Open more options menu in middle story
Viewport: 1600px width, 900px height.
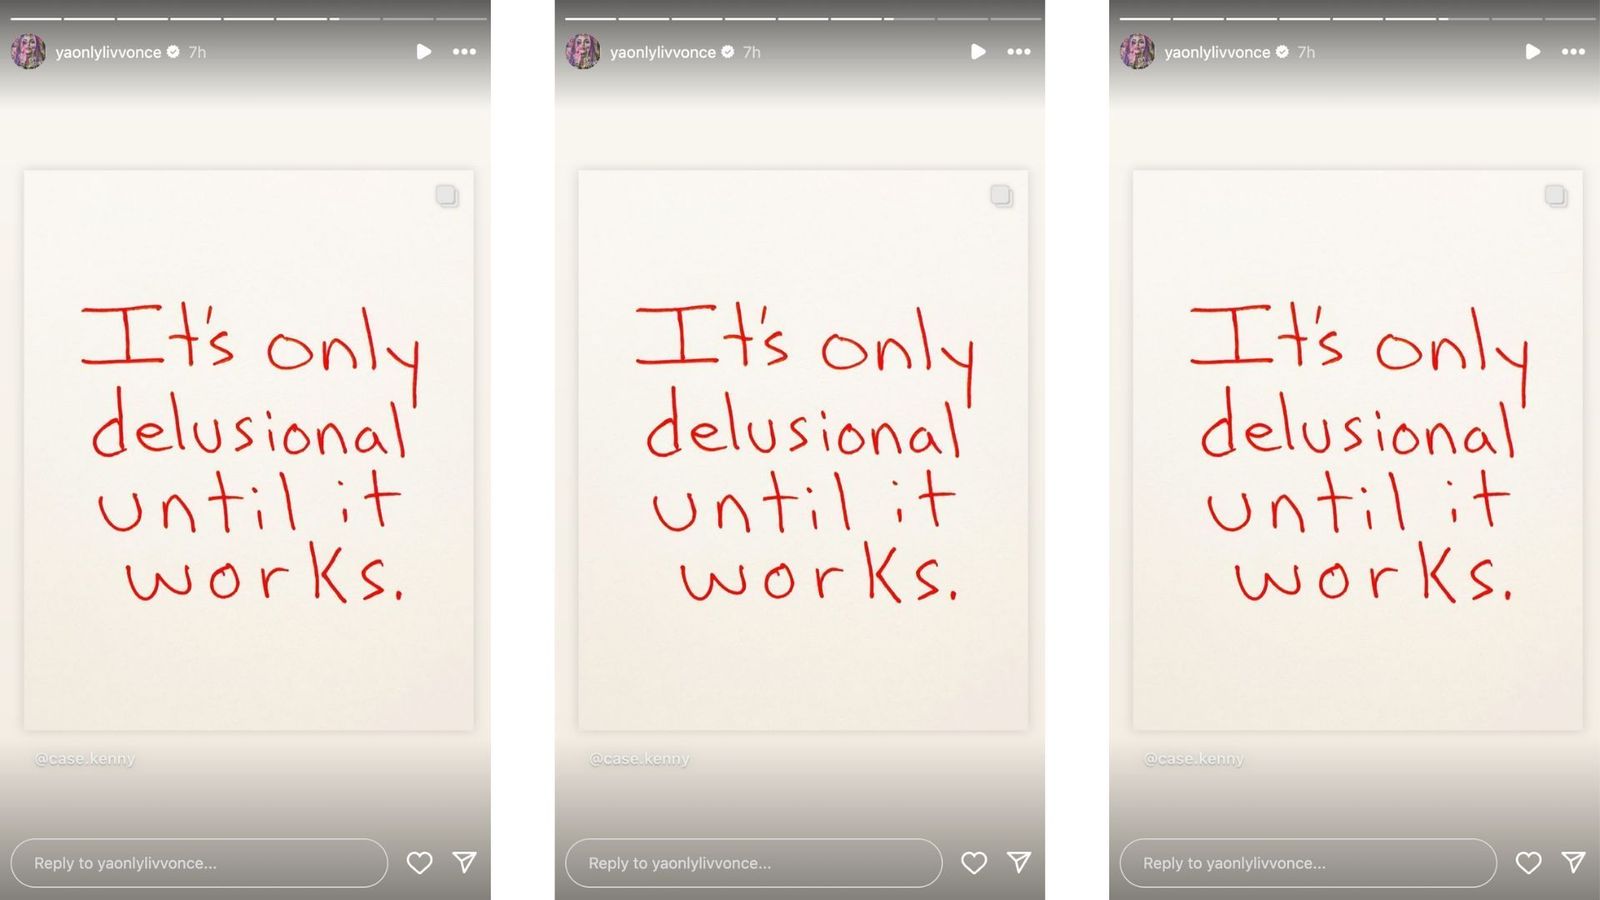tap(1019, 51)
